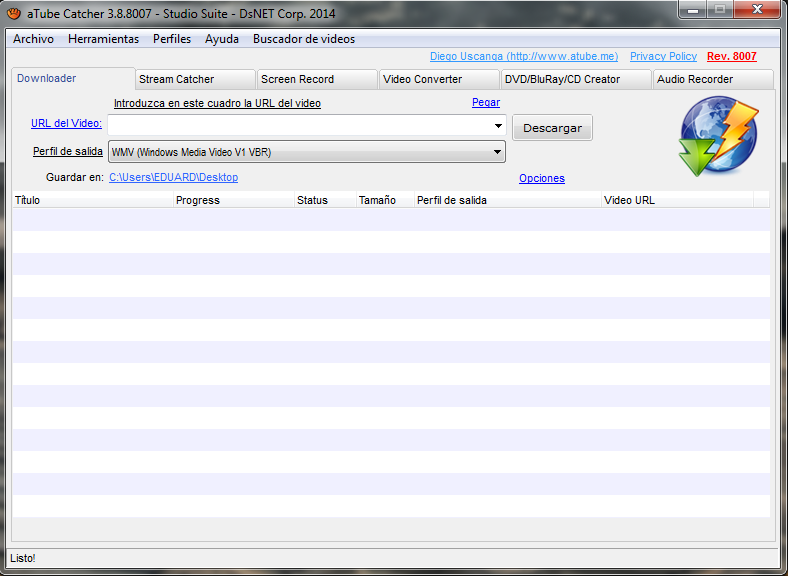Open the Perfiles menu
The width and height of the screenshot is (788, 576).
172,39
